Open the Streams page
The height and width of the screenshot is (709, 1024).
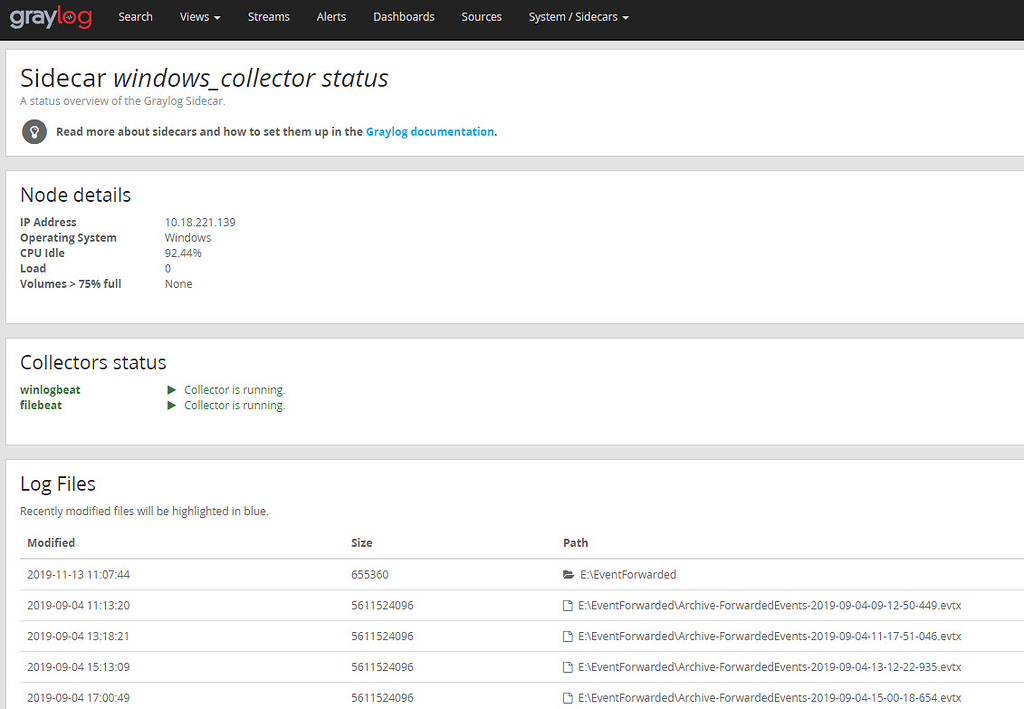click(x=268, y=16)
